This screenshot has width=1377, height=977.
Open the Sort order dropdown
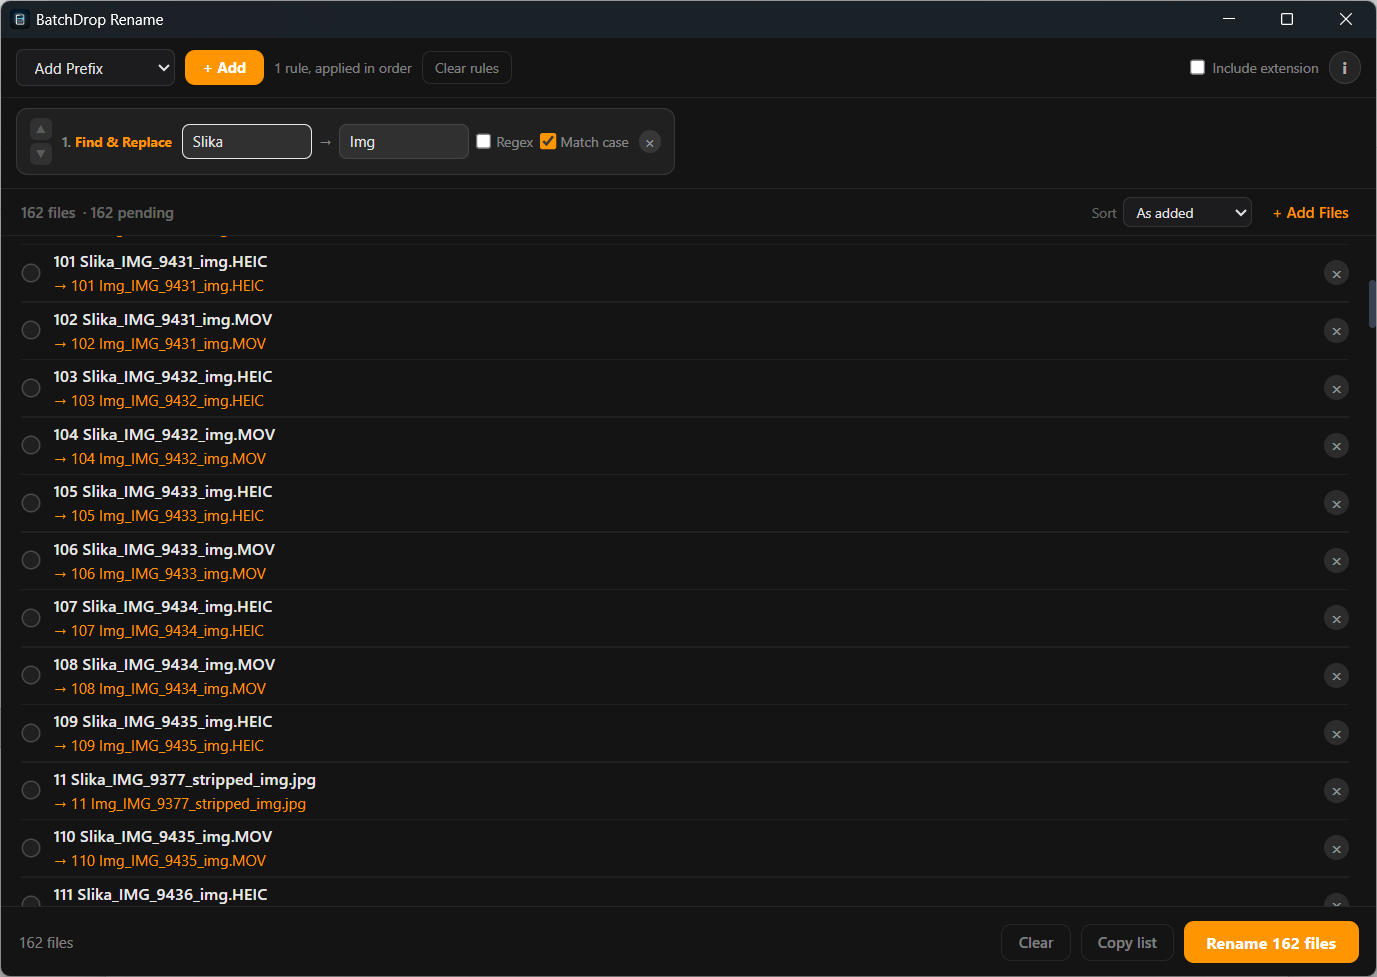click(1187, 213)
